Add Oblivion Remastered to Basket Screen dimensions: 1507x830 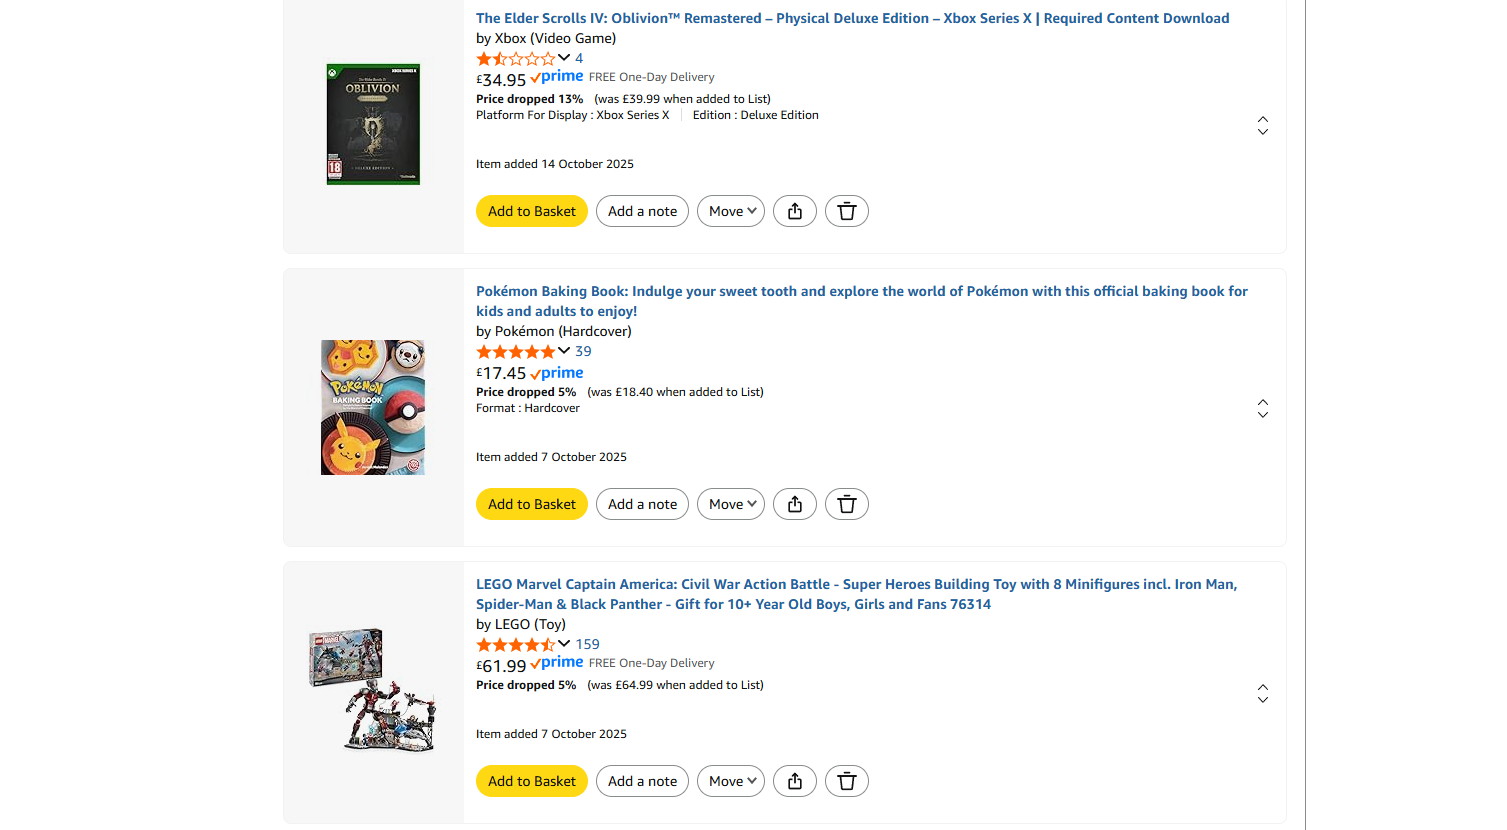click(x=532, y=211)
